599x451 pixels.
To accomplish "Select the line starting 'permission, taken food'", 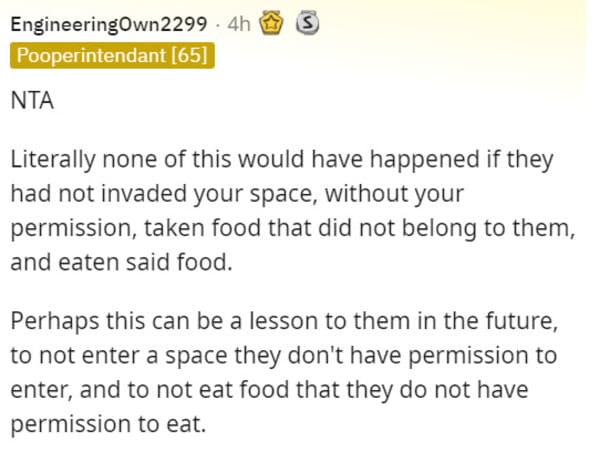I will [293, 228].
